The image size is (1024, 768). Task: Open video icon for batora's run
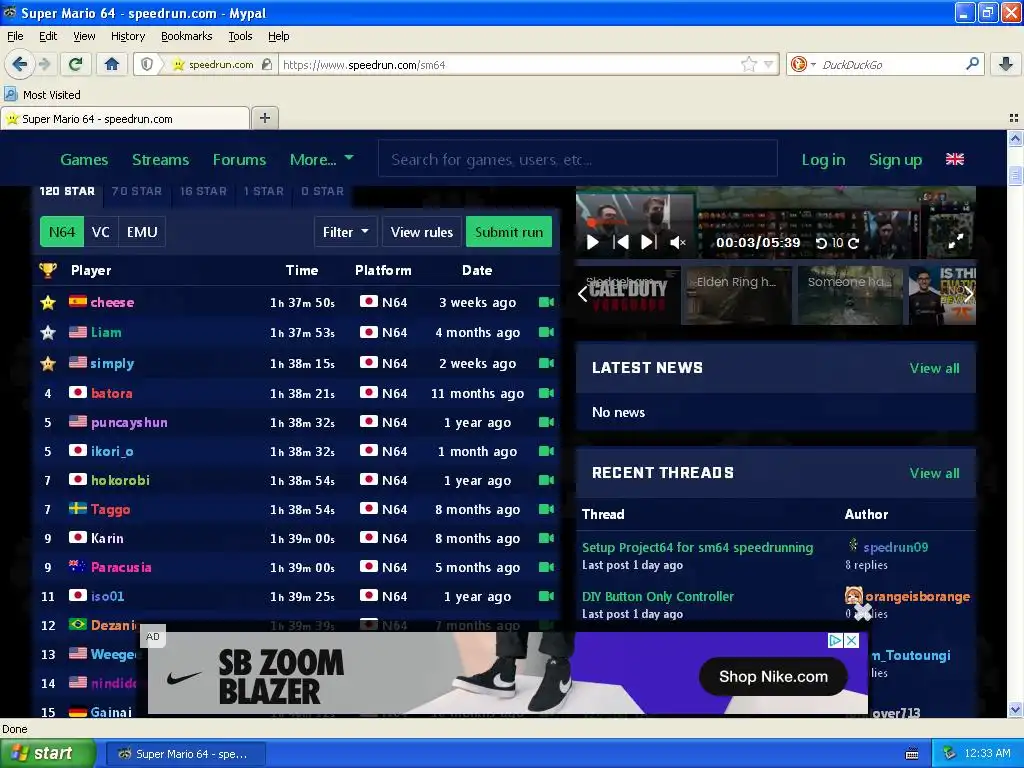pos(546,392)
